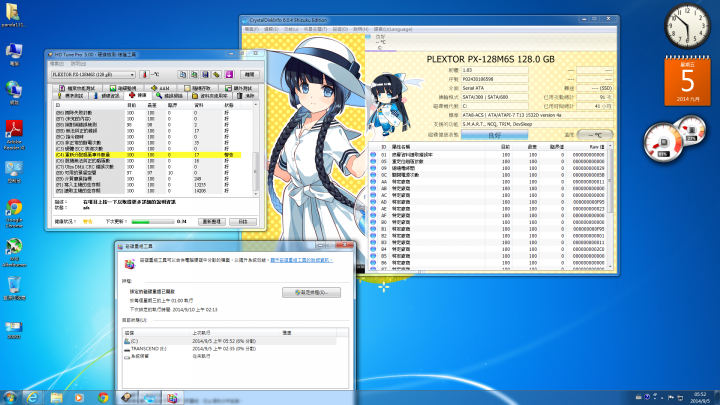The height and width of the screenshot is (405, 720).
Task: Click the Windows Start orb
Action: point(10,397)
